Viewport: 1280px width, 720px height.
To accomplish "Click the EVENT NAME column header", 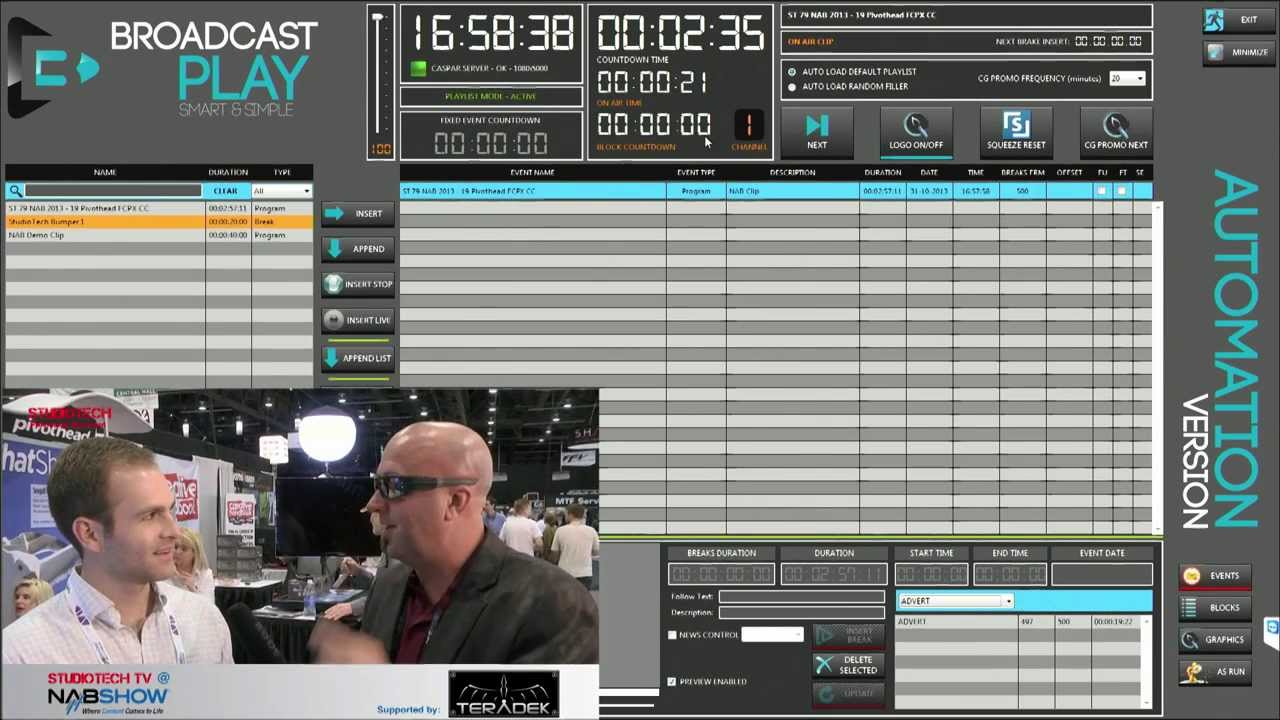I will pyautogui.click(x=532, y=173).
